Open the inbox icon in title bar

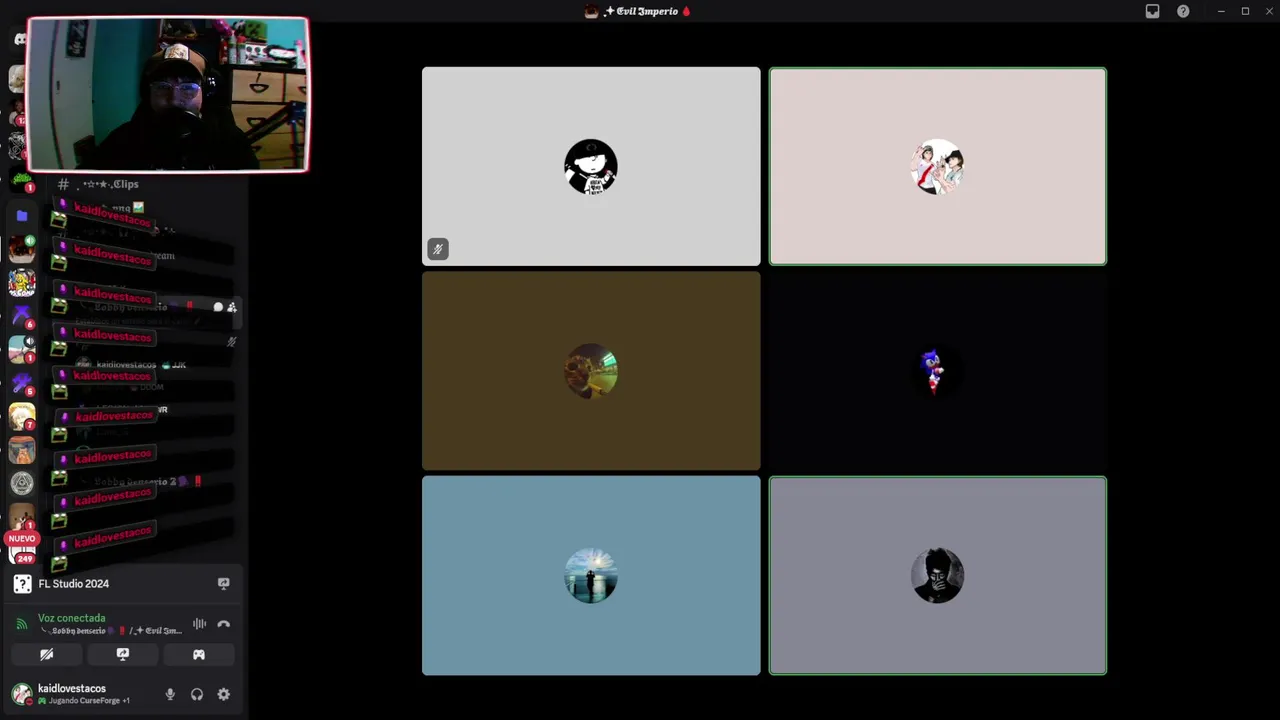[x=1152, y=11]
